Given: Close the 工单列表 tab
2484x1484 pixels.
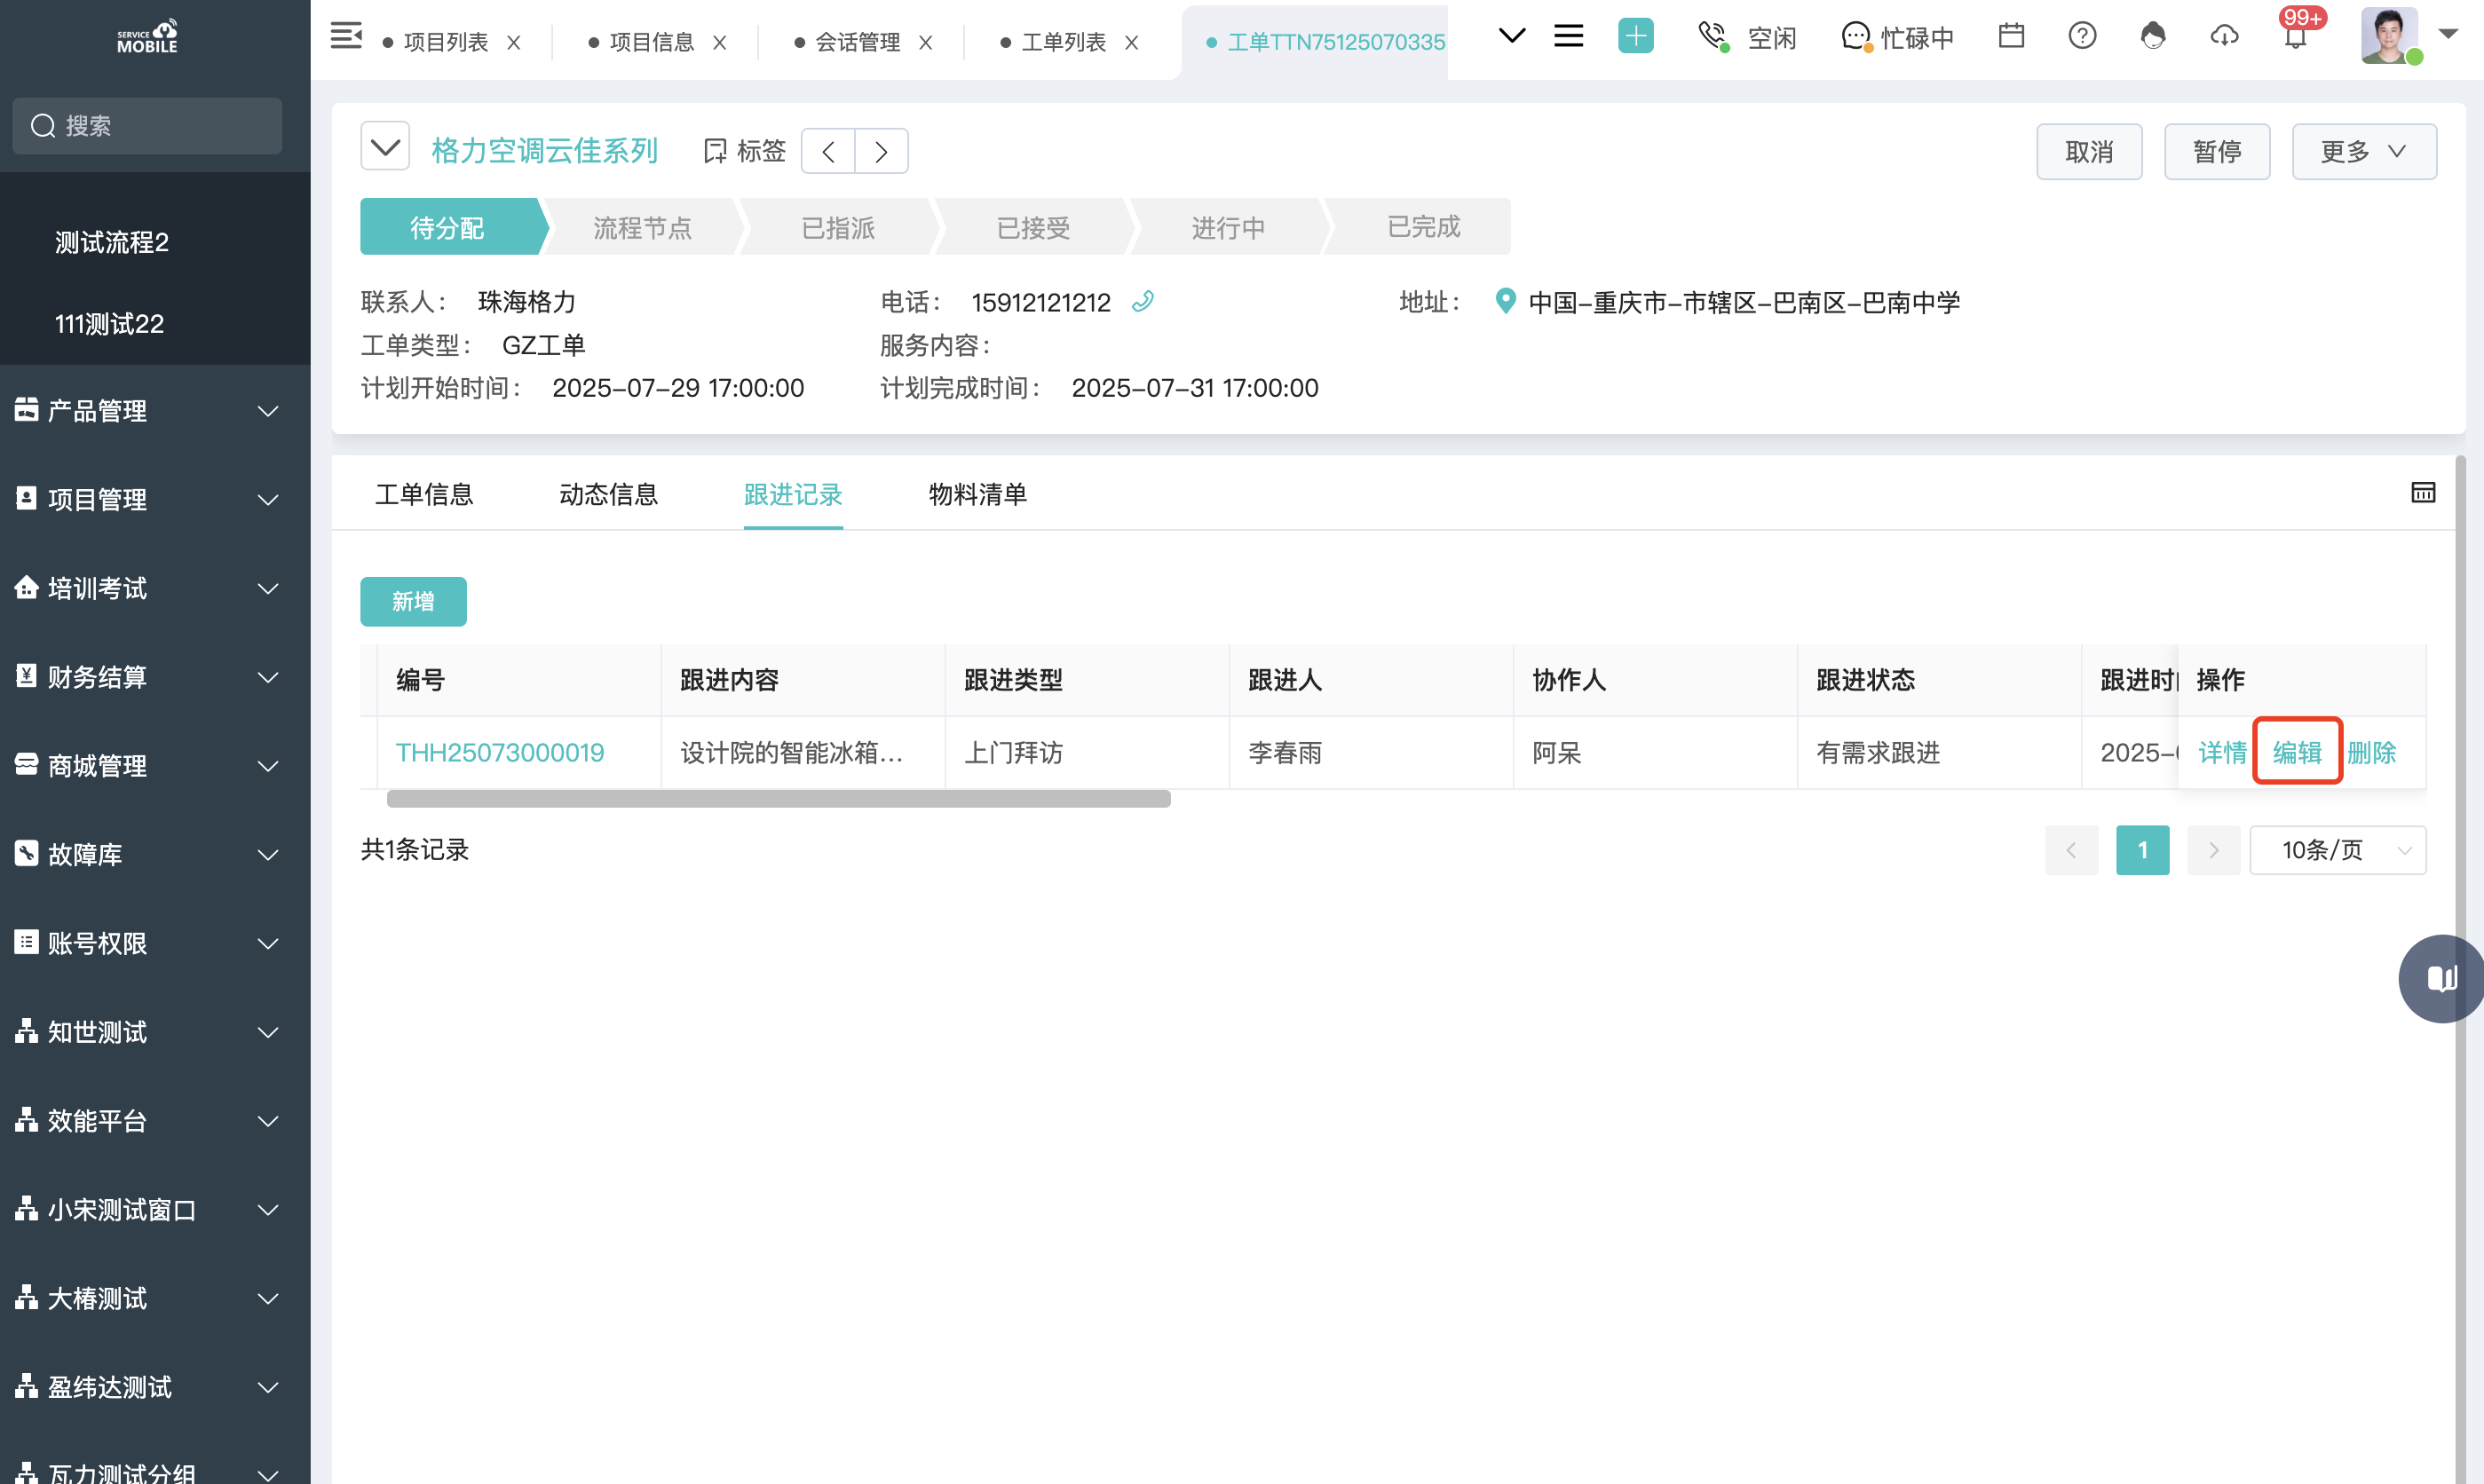Looking at the screenshot, I should pyautogui.click(x=1132, y=42).
